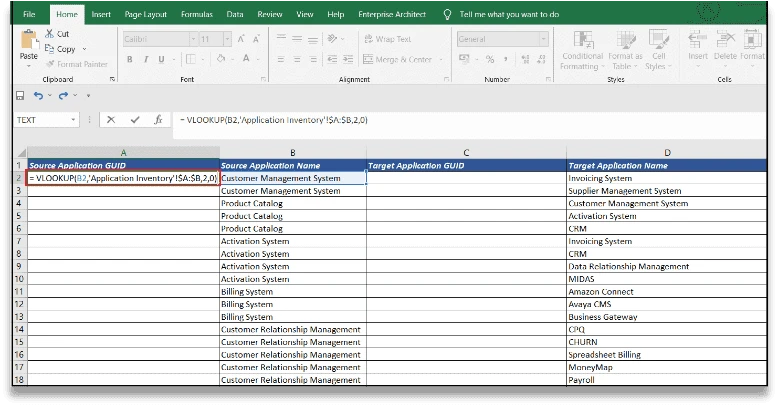Toggle Underline formatting
The height and width of the screenshot is (408, 778).
pos(161,60)
